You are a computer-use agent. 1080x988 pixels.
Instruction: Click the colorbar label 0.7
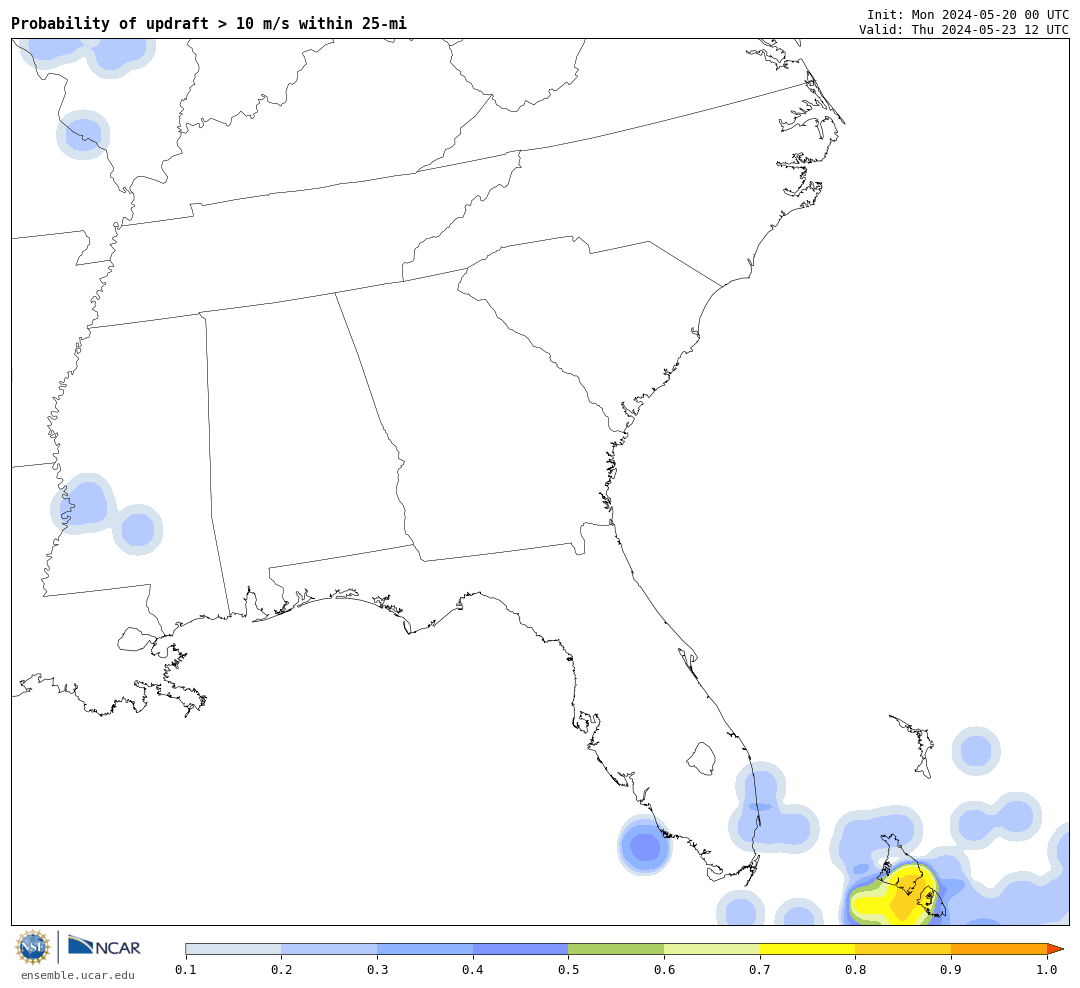click(x=760, y=970)
